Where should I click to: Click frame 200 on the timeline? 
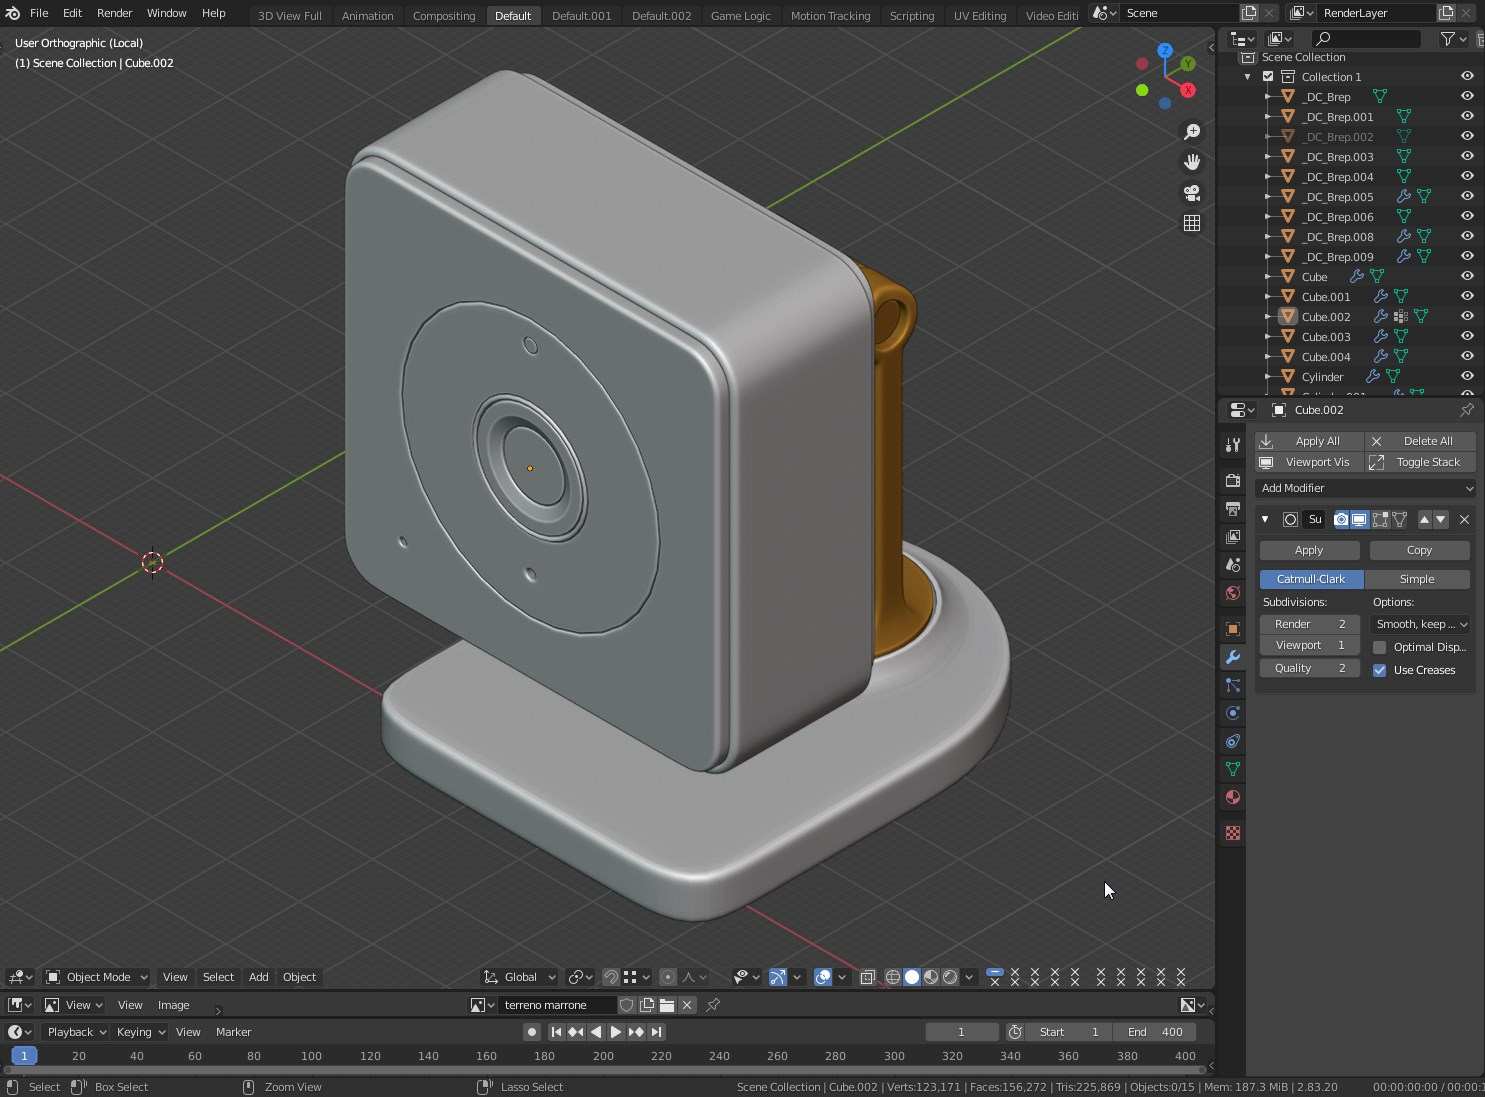(603, 1056)
